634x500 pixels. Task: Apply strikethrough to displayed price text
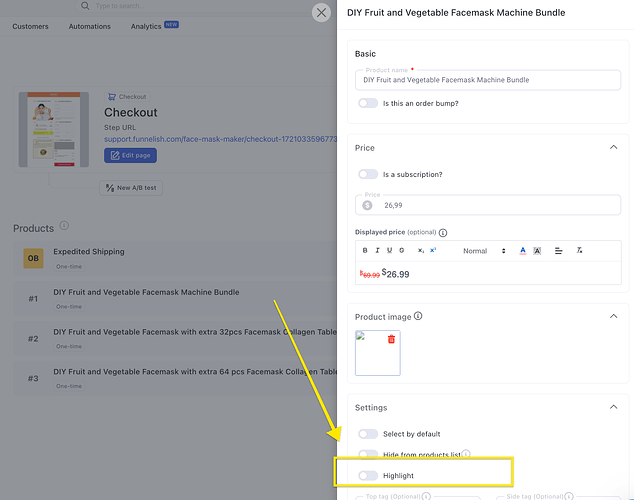click(x=402, y=251)
